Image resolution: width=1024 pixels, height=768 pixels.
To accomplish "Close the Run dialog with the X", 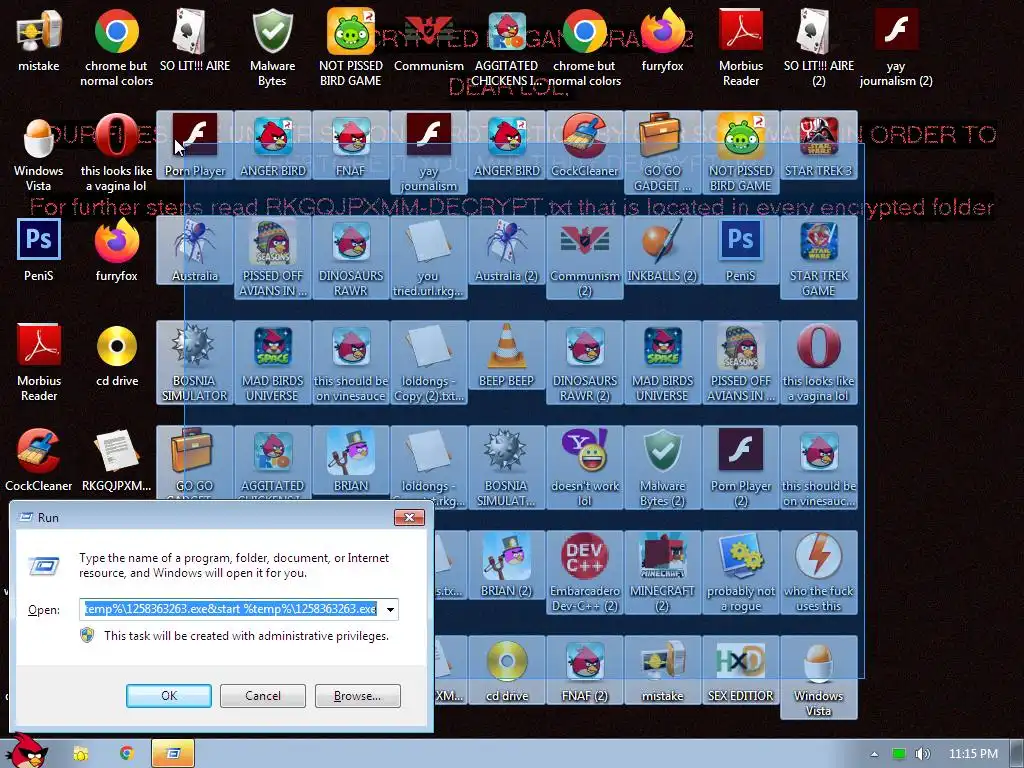I will tap(409, 517).
